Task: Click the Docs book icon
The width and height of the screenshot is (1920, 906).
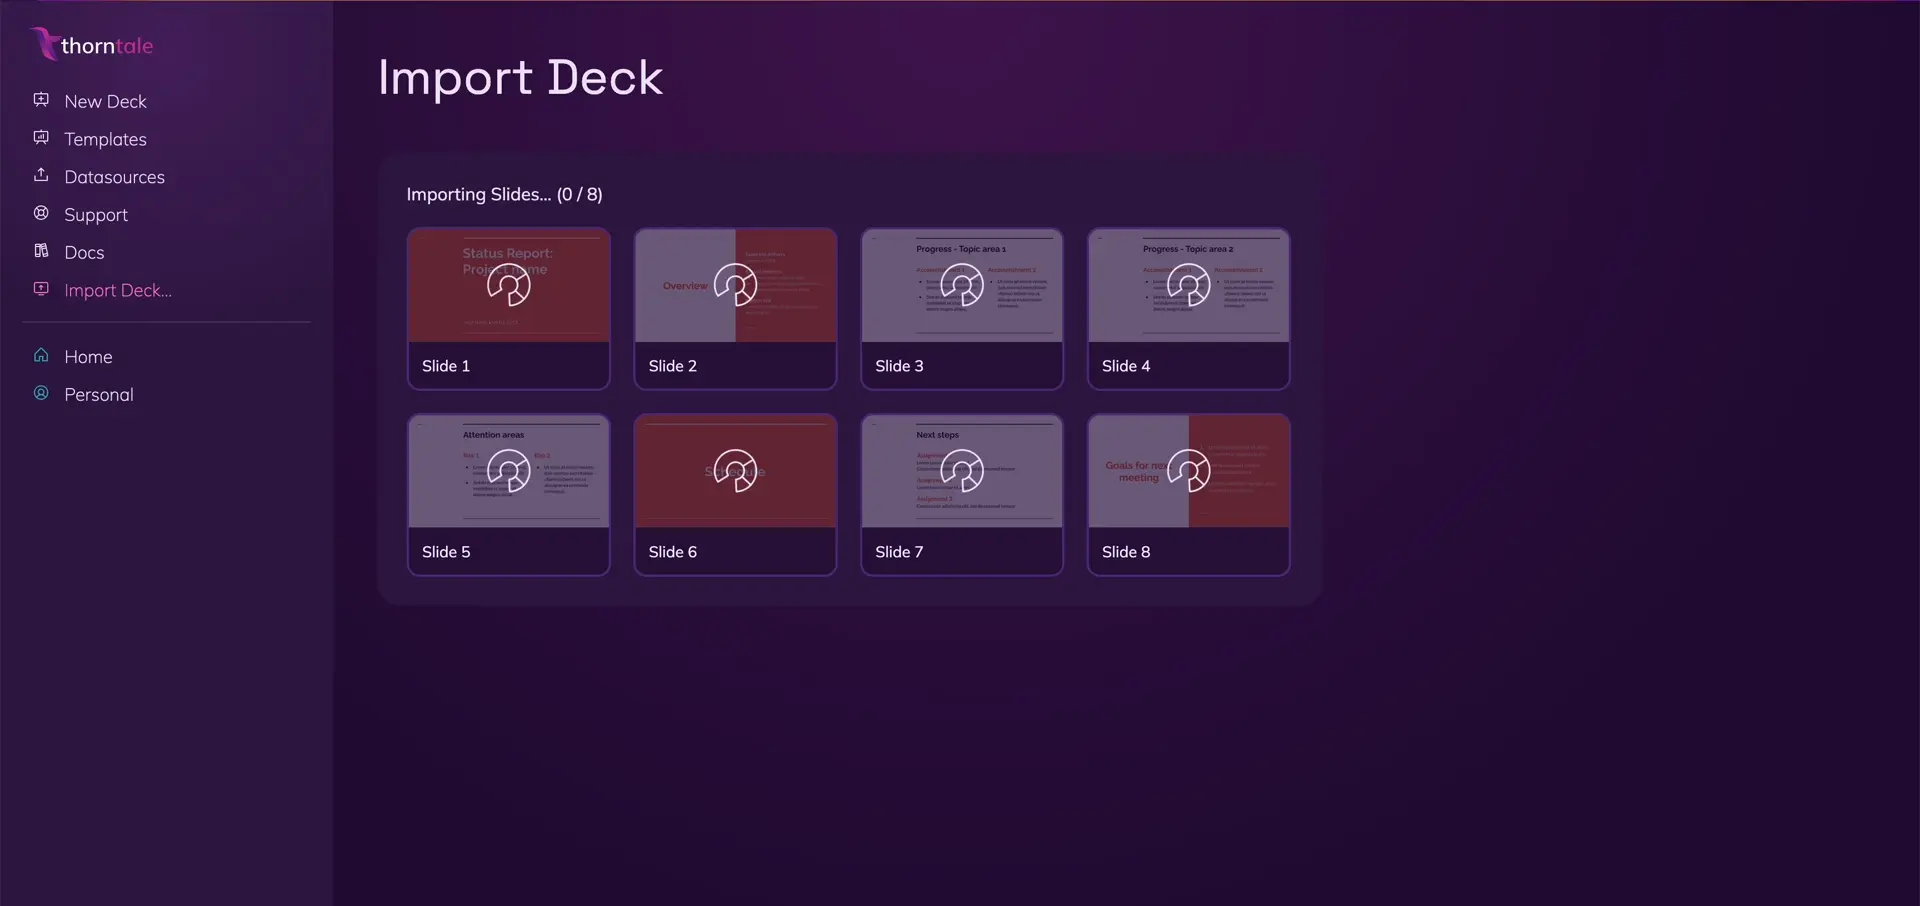Action: 41,251
